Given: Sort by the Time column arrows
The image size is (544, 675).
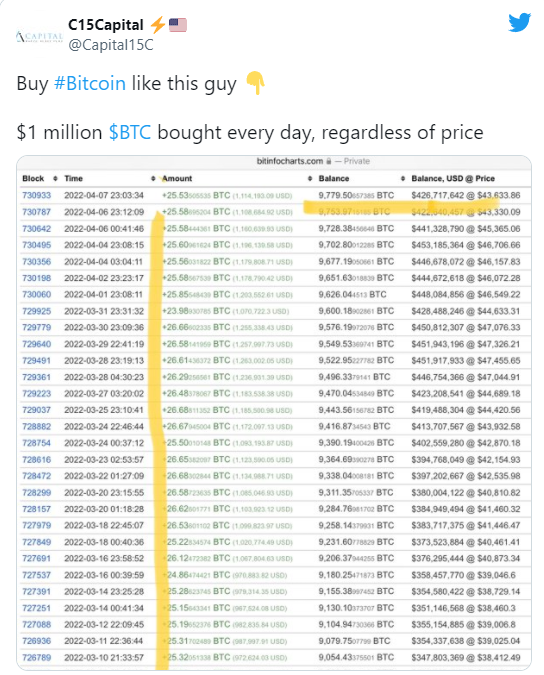Looking at the screenshot, I should pyautogui.click(x=153, y=178).
